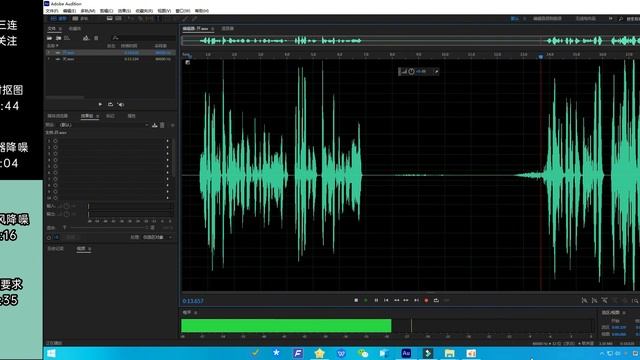Open effect list arrow for slot 1
The width and height of the screenshot is (640, 360).
(167, 141)
